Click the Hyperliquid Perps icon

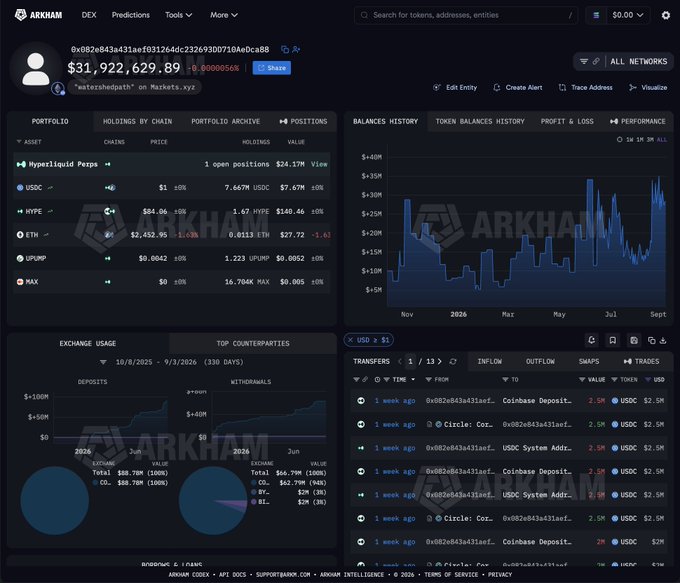pyautogui.click(x=21, y=164)
